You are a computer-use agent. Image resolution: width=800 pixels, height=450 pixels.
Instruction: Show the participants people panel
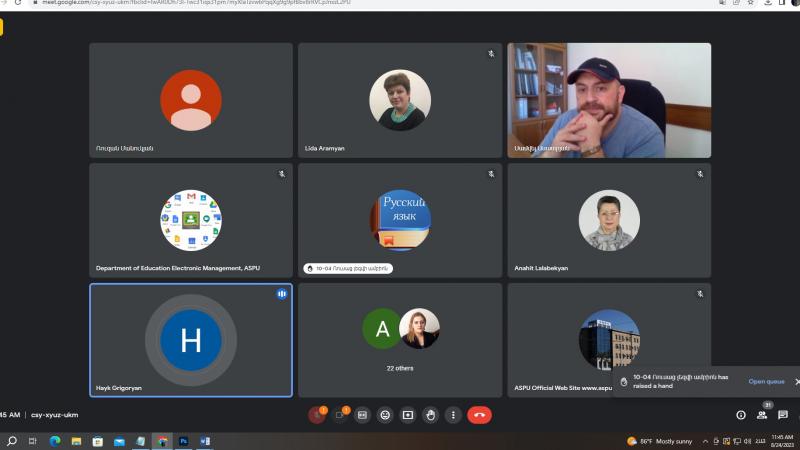click(x=762, y=415)
